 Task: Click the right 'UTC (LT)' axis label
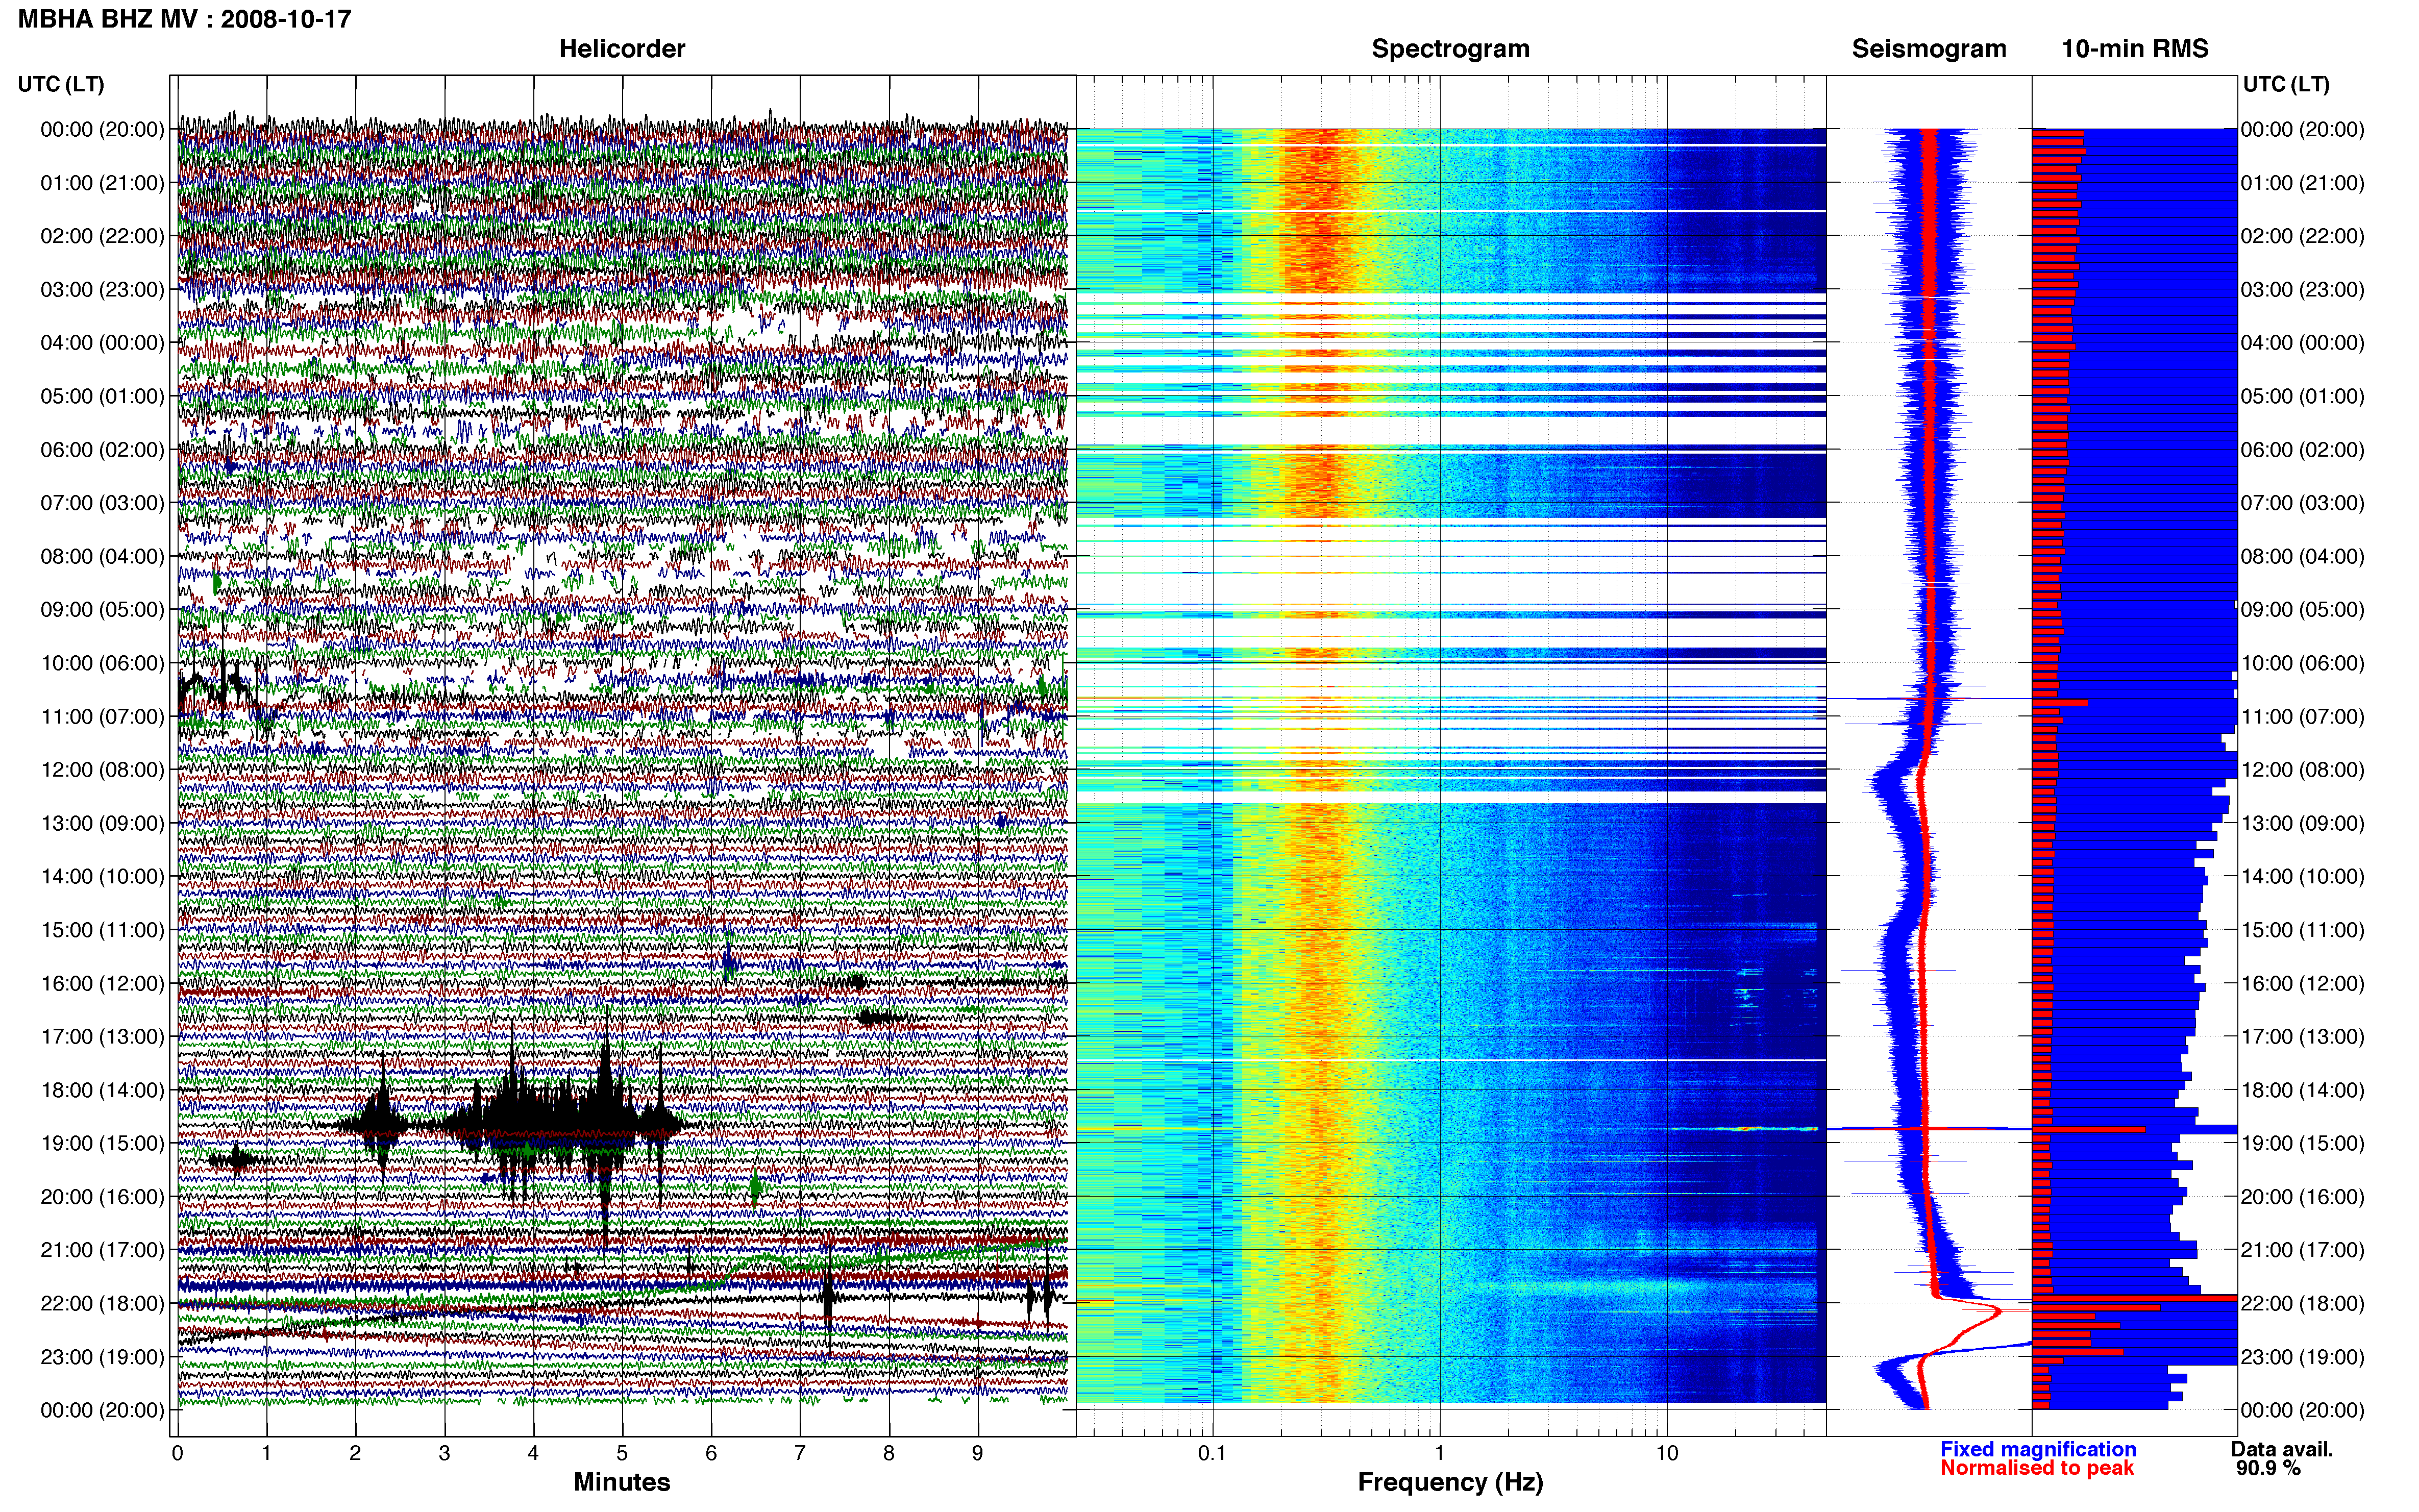(2286, 84)
